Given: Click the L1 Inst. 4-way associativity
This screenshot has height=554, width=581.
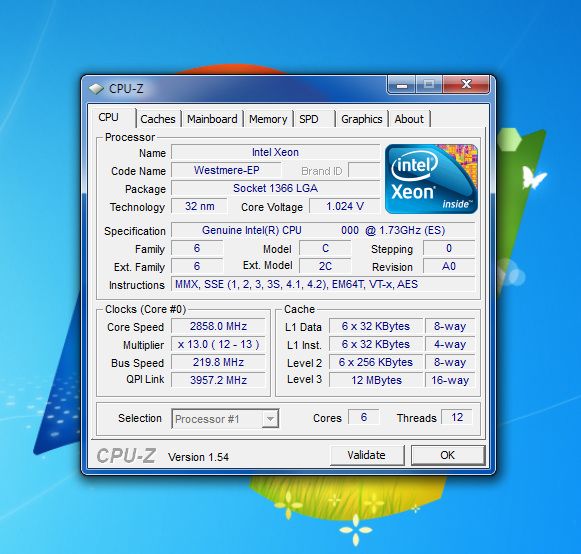Looking at the screenshot, I should pos(450,344).
